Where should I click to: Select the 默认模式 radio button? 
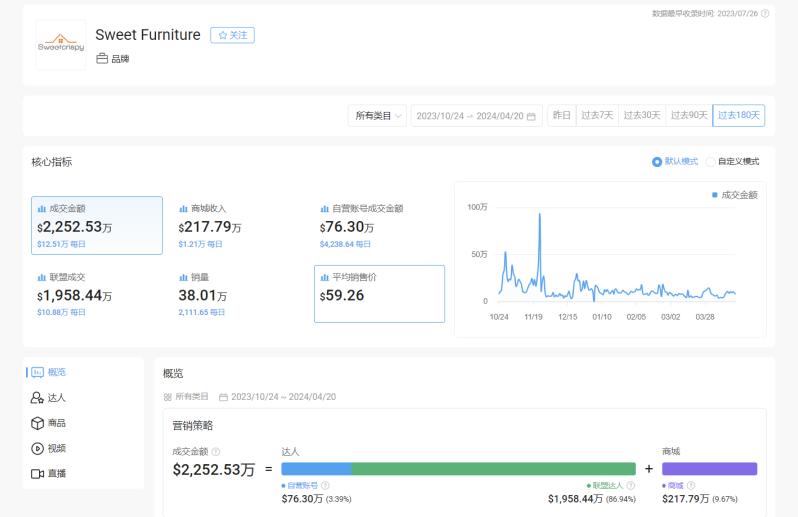(x=657, y=162)
